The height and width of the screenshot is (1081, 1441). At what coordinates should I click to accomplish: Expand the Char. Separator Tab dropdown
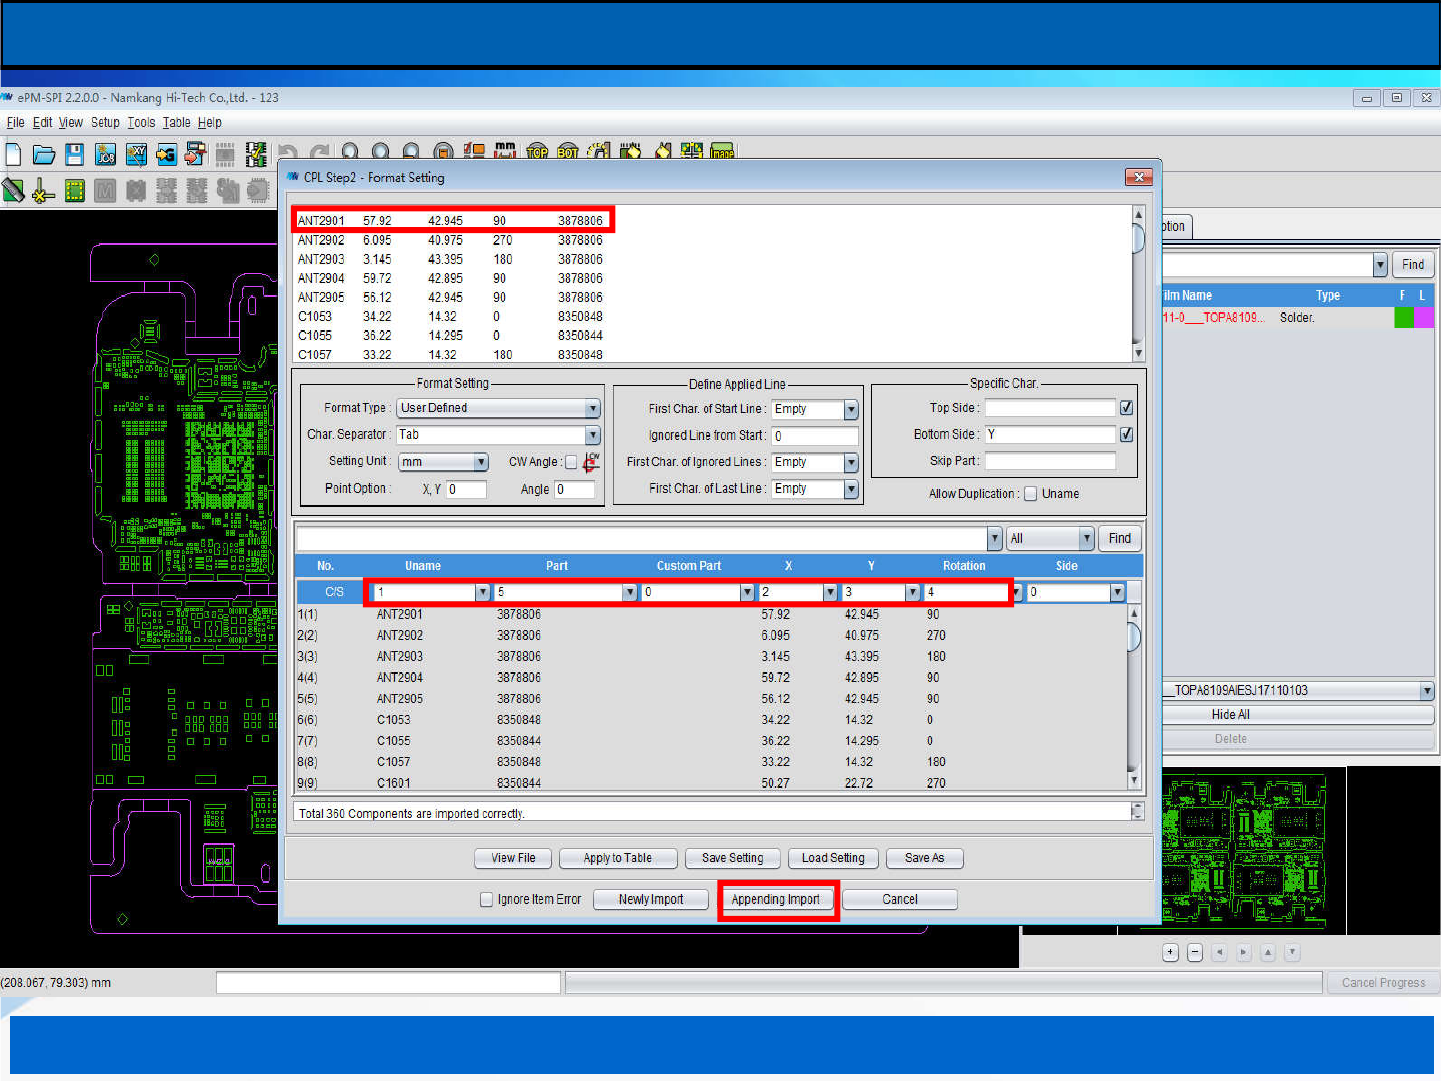click(592, 435)
